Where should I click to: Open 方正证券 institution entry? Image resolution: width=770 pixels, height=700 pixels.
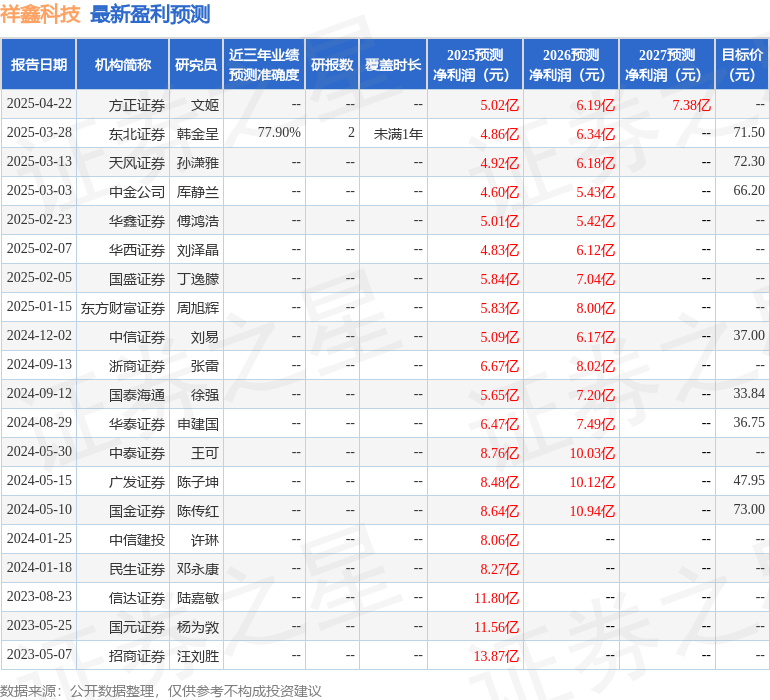click(137, 104)
